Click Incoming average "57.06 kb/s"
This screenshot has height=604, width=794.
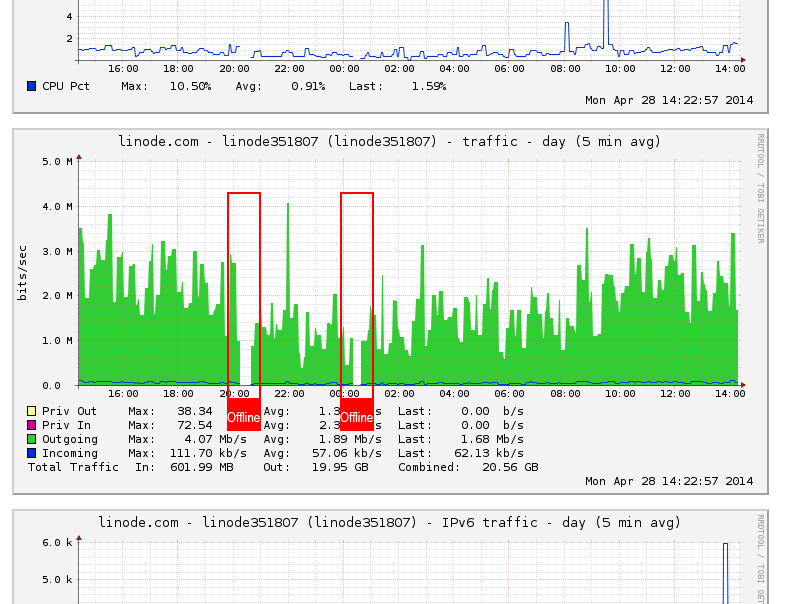pyautogui.click(x=347, y=453)
